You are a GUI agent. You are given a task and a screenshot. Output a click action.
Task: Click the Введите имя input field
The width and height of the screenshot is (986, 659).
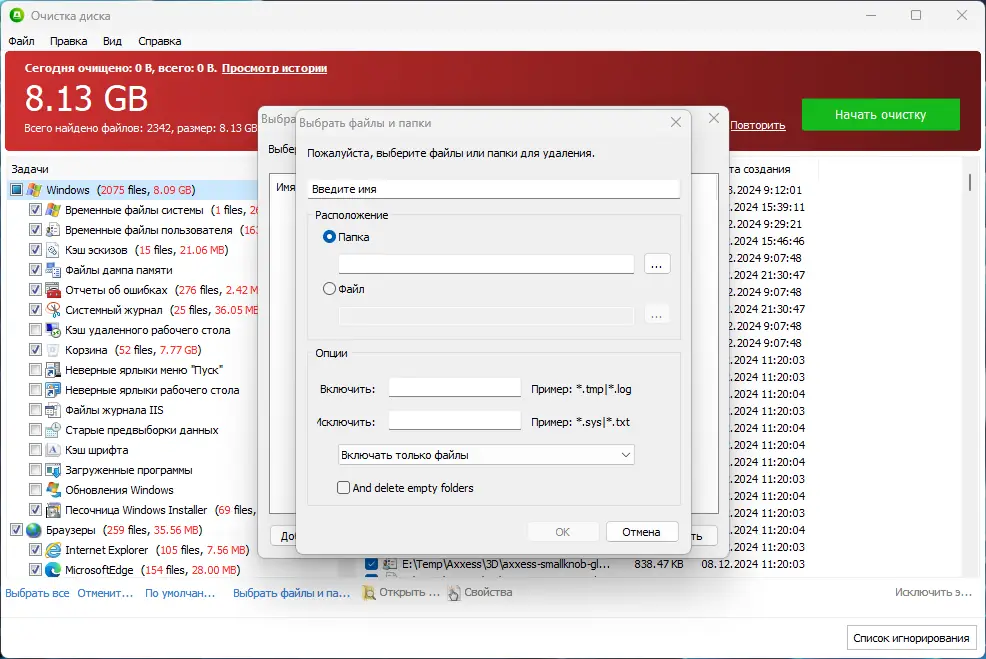(494, 189)
